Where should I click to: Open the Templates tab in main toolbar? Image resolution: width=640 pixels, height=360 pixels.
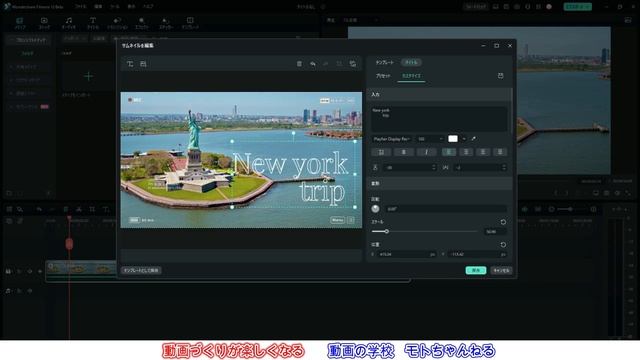(190, 23)
